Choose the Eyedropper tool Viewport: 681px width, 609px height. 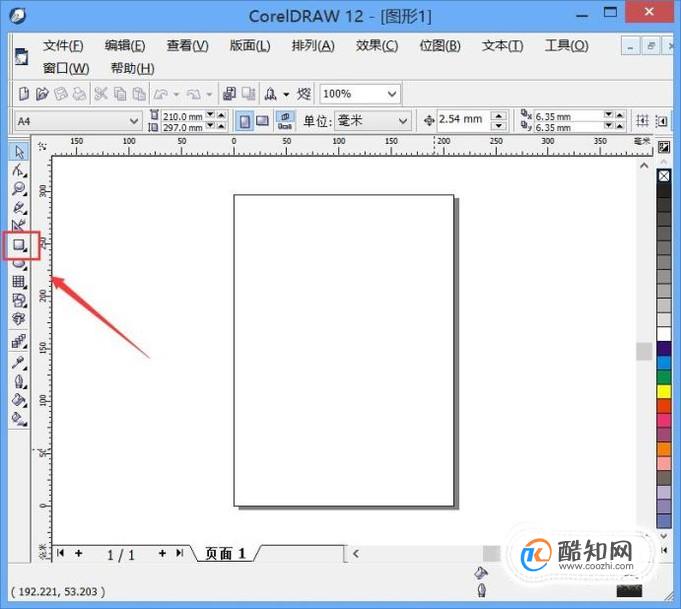[x=19, y=363]
